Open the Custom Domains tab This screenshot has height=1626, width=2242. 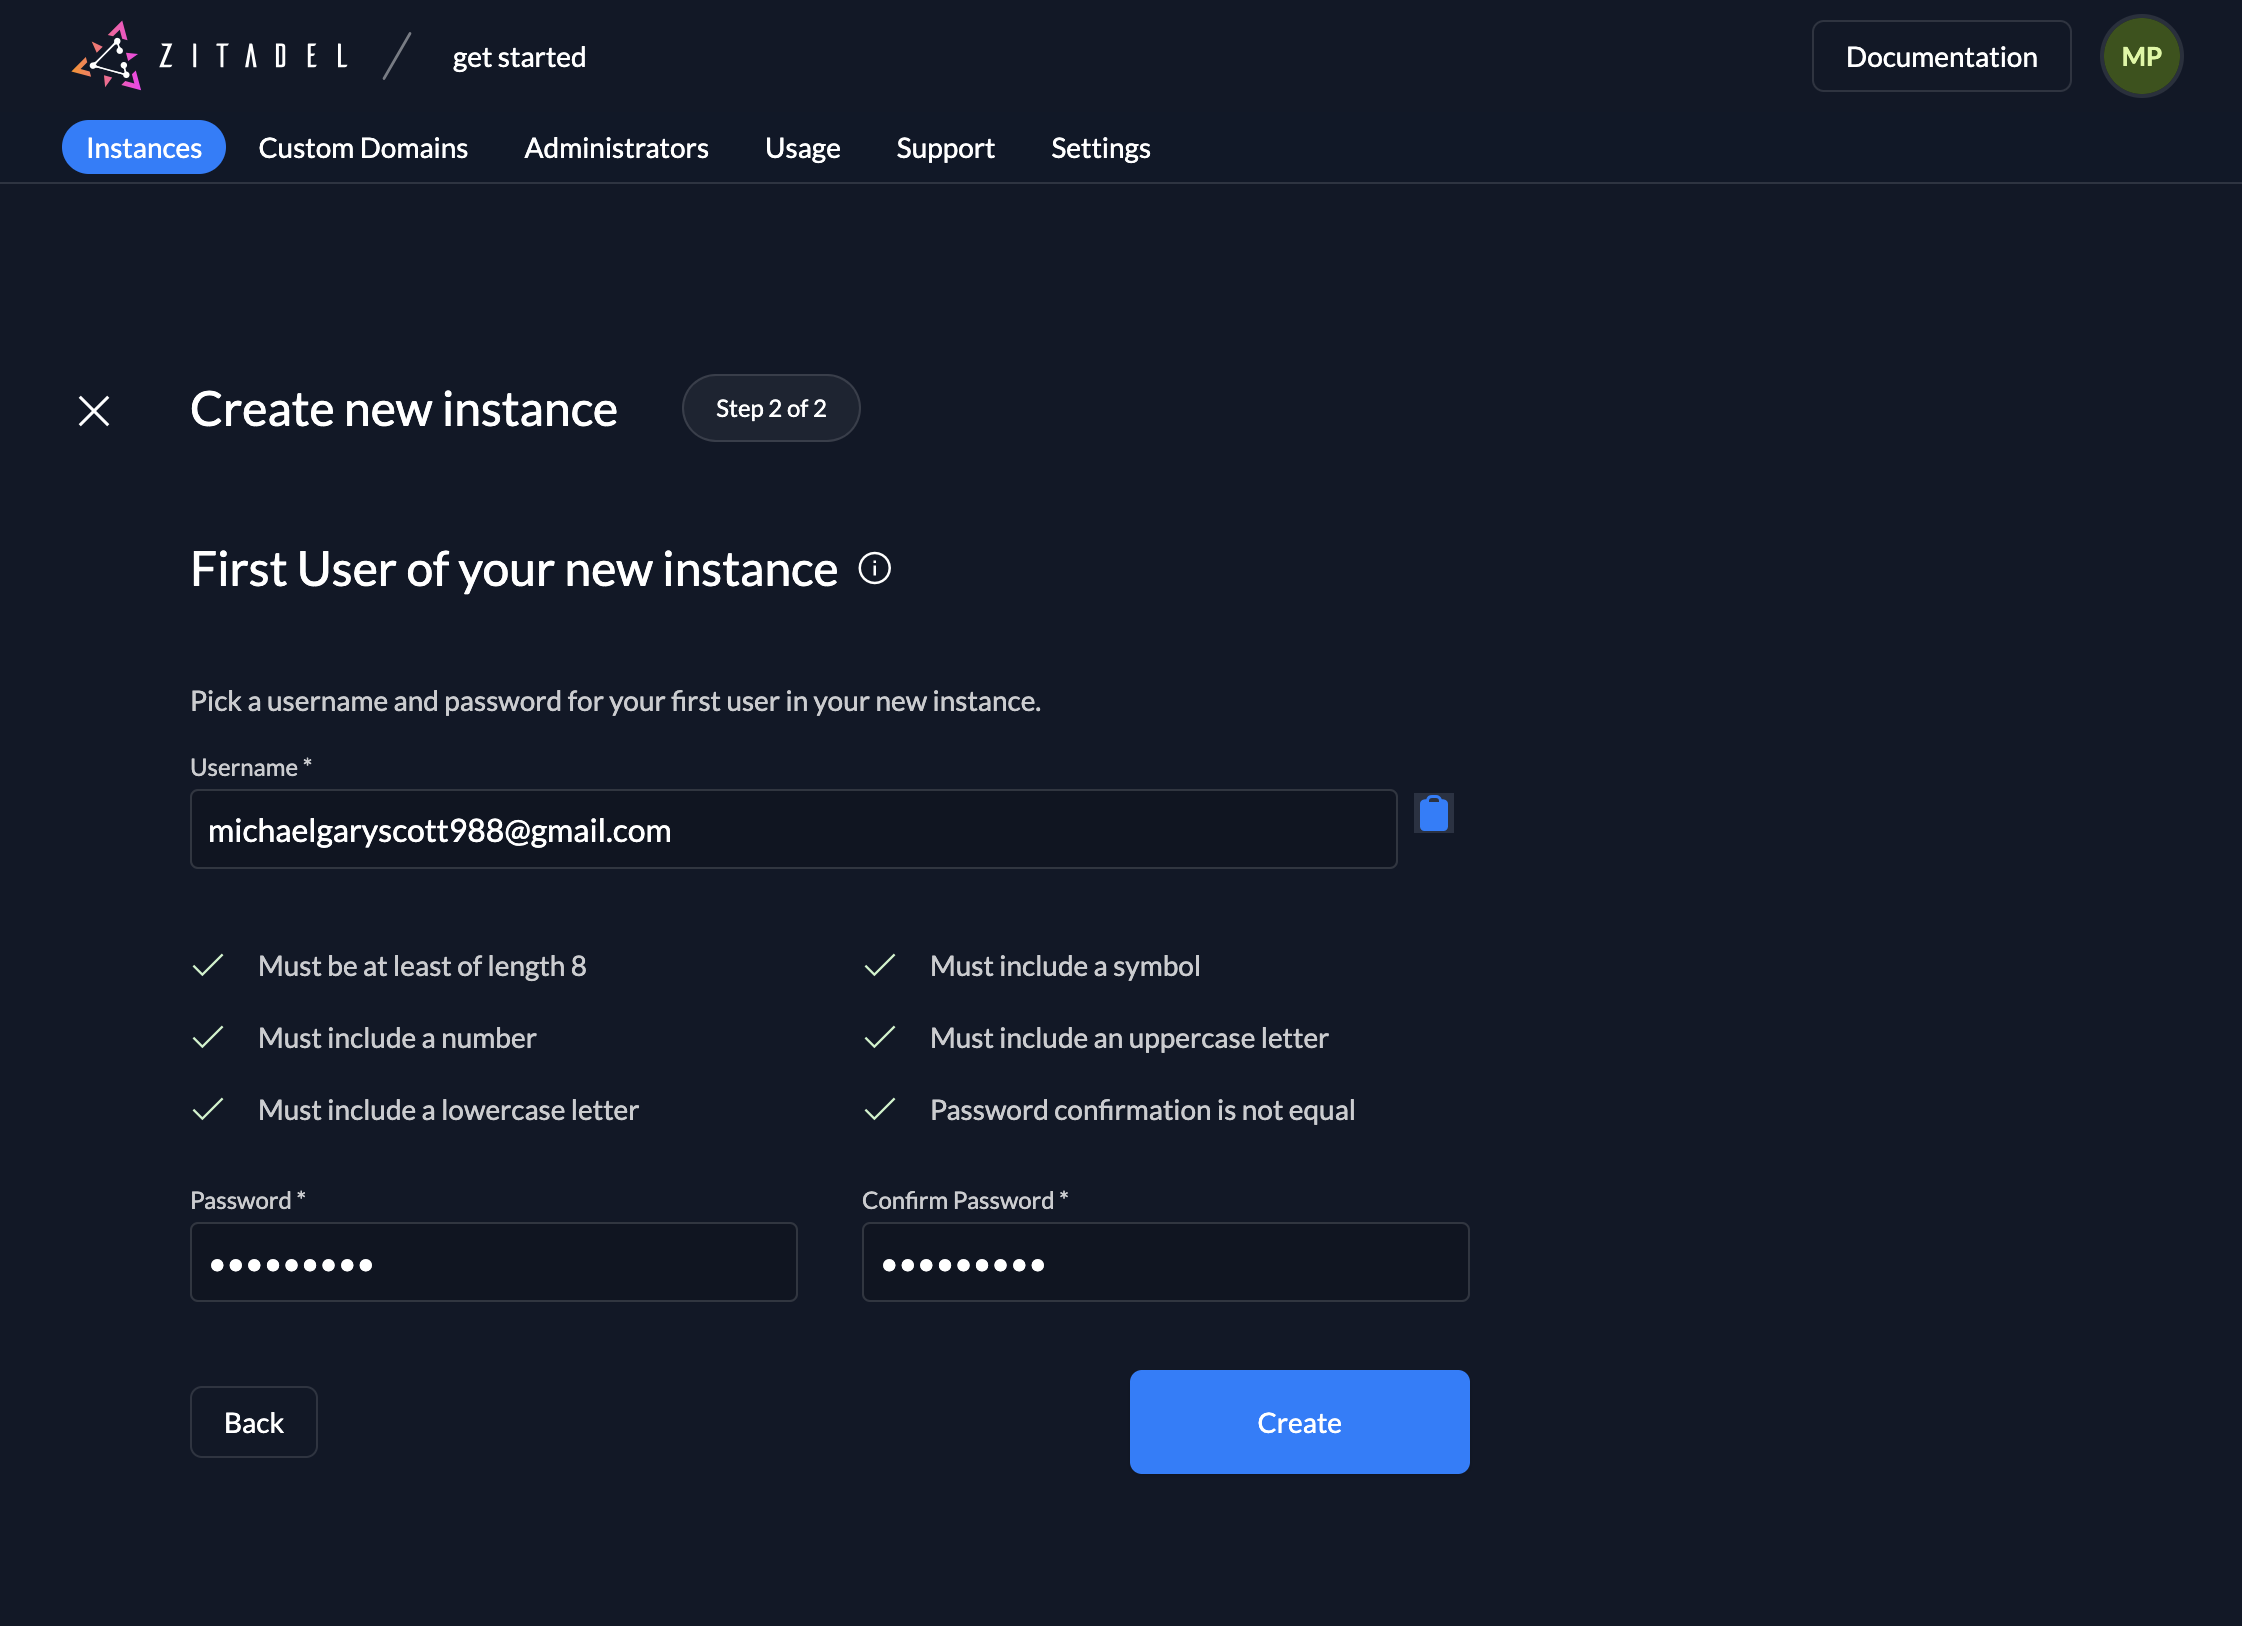(x=363, y=148)
